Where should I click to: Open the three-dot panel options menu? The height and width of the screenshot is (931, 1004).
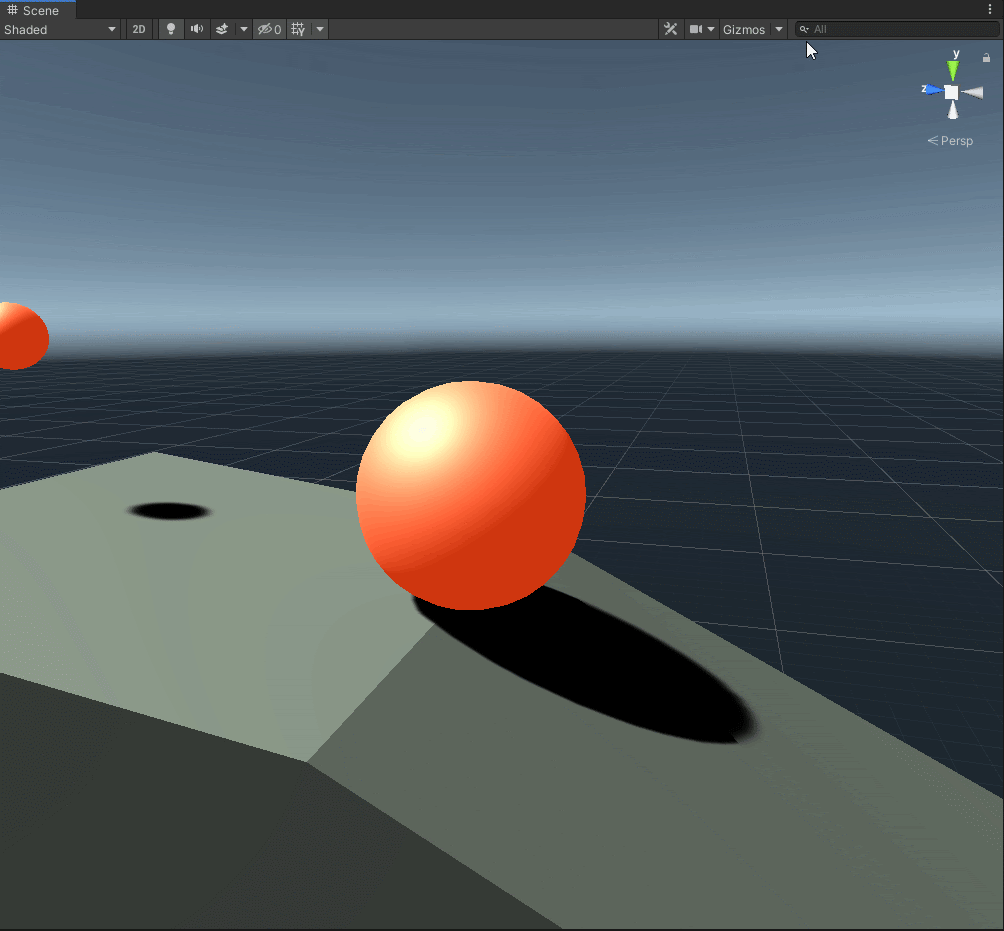coord(990,9)
